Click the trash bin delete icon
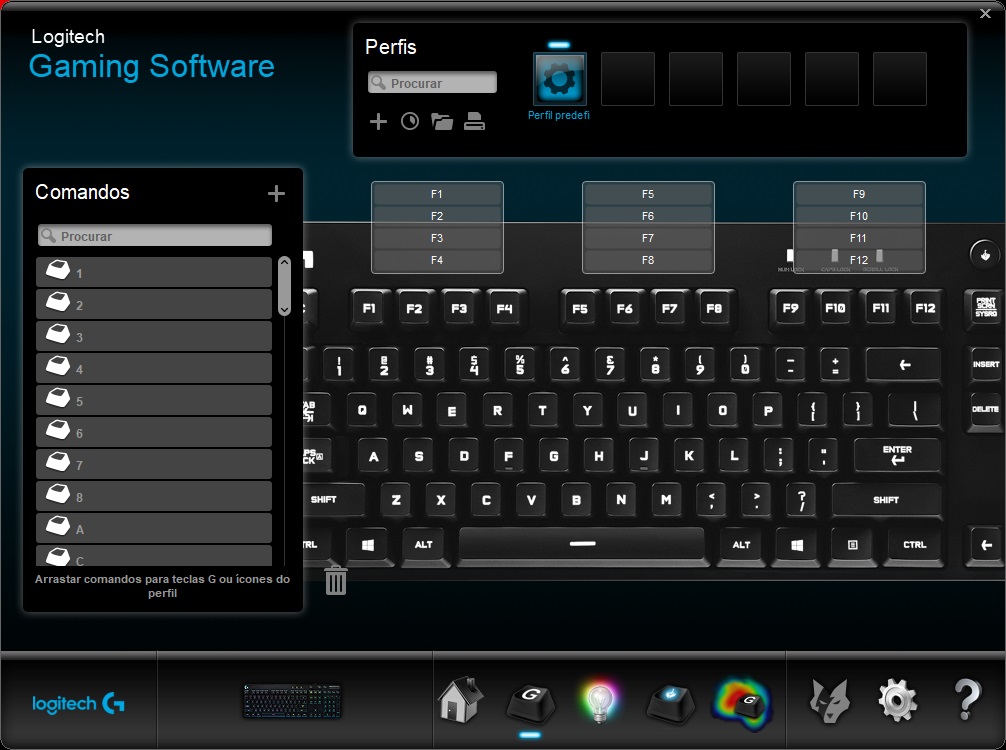The image size is (1006, 750). tap(336, 580)
